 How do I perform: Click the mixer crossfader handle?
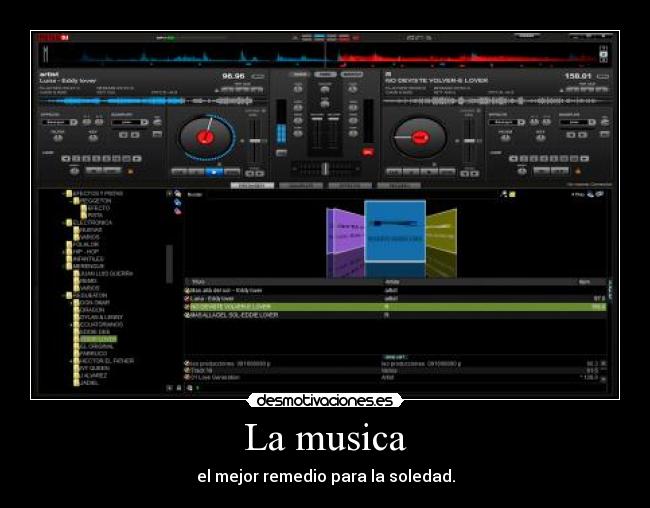pyautogui.click(x=325, y=168)
